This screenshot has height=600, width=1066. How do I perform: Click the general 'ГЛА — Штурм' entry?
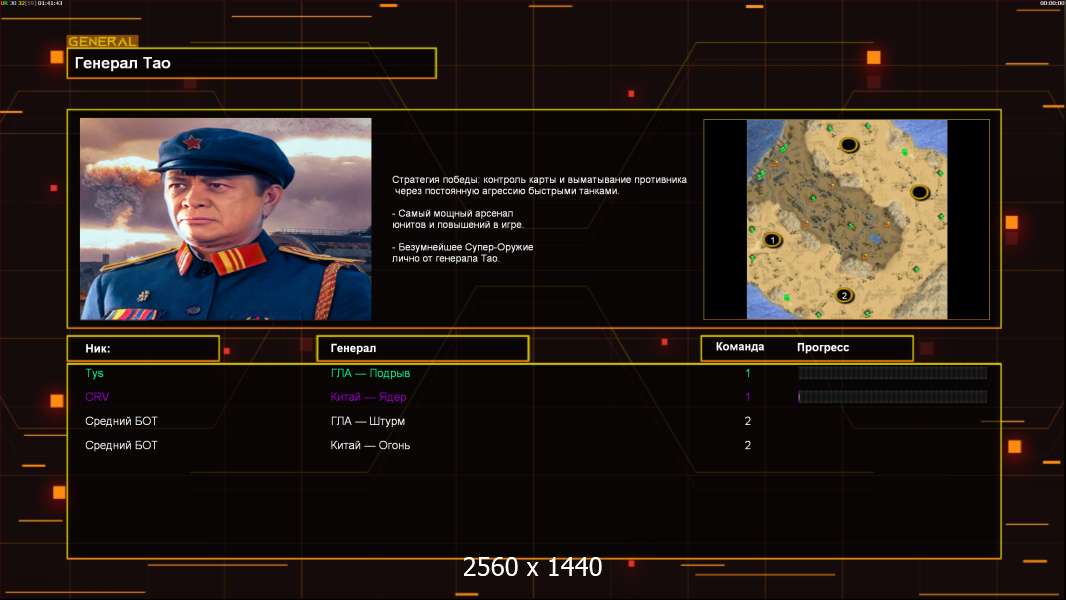368,421
